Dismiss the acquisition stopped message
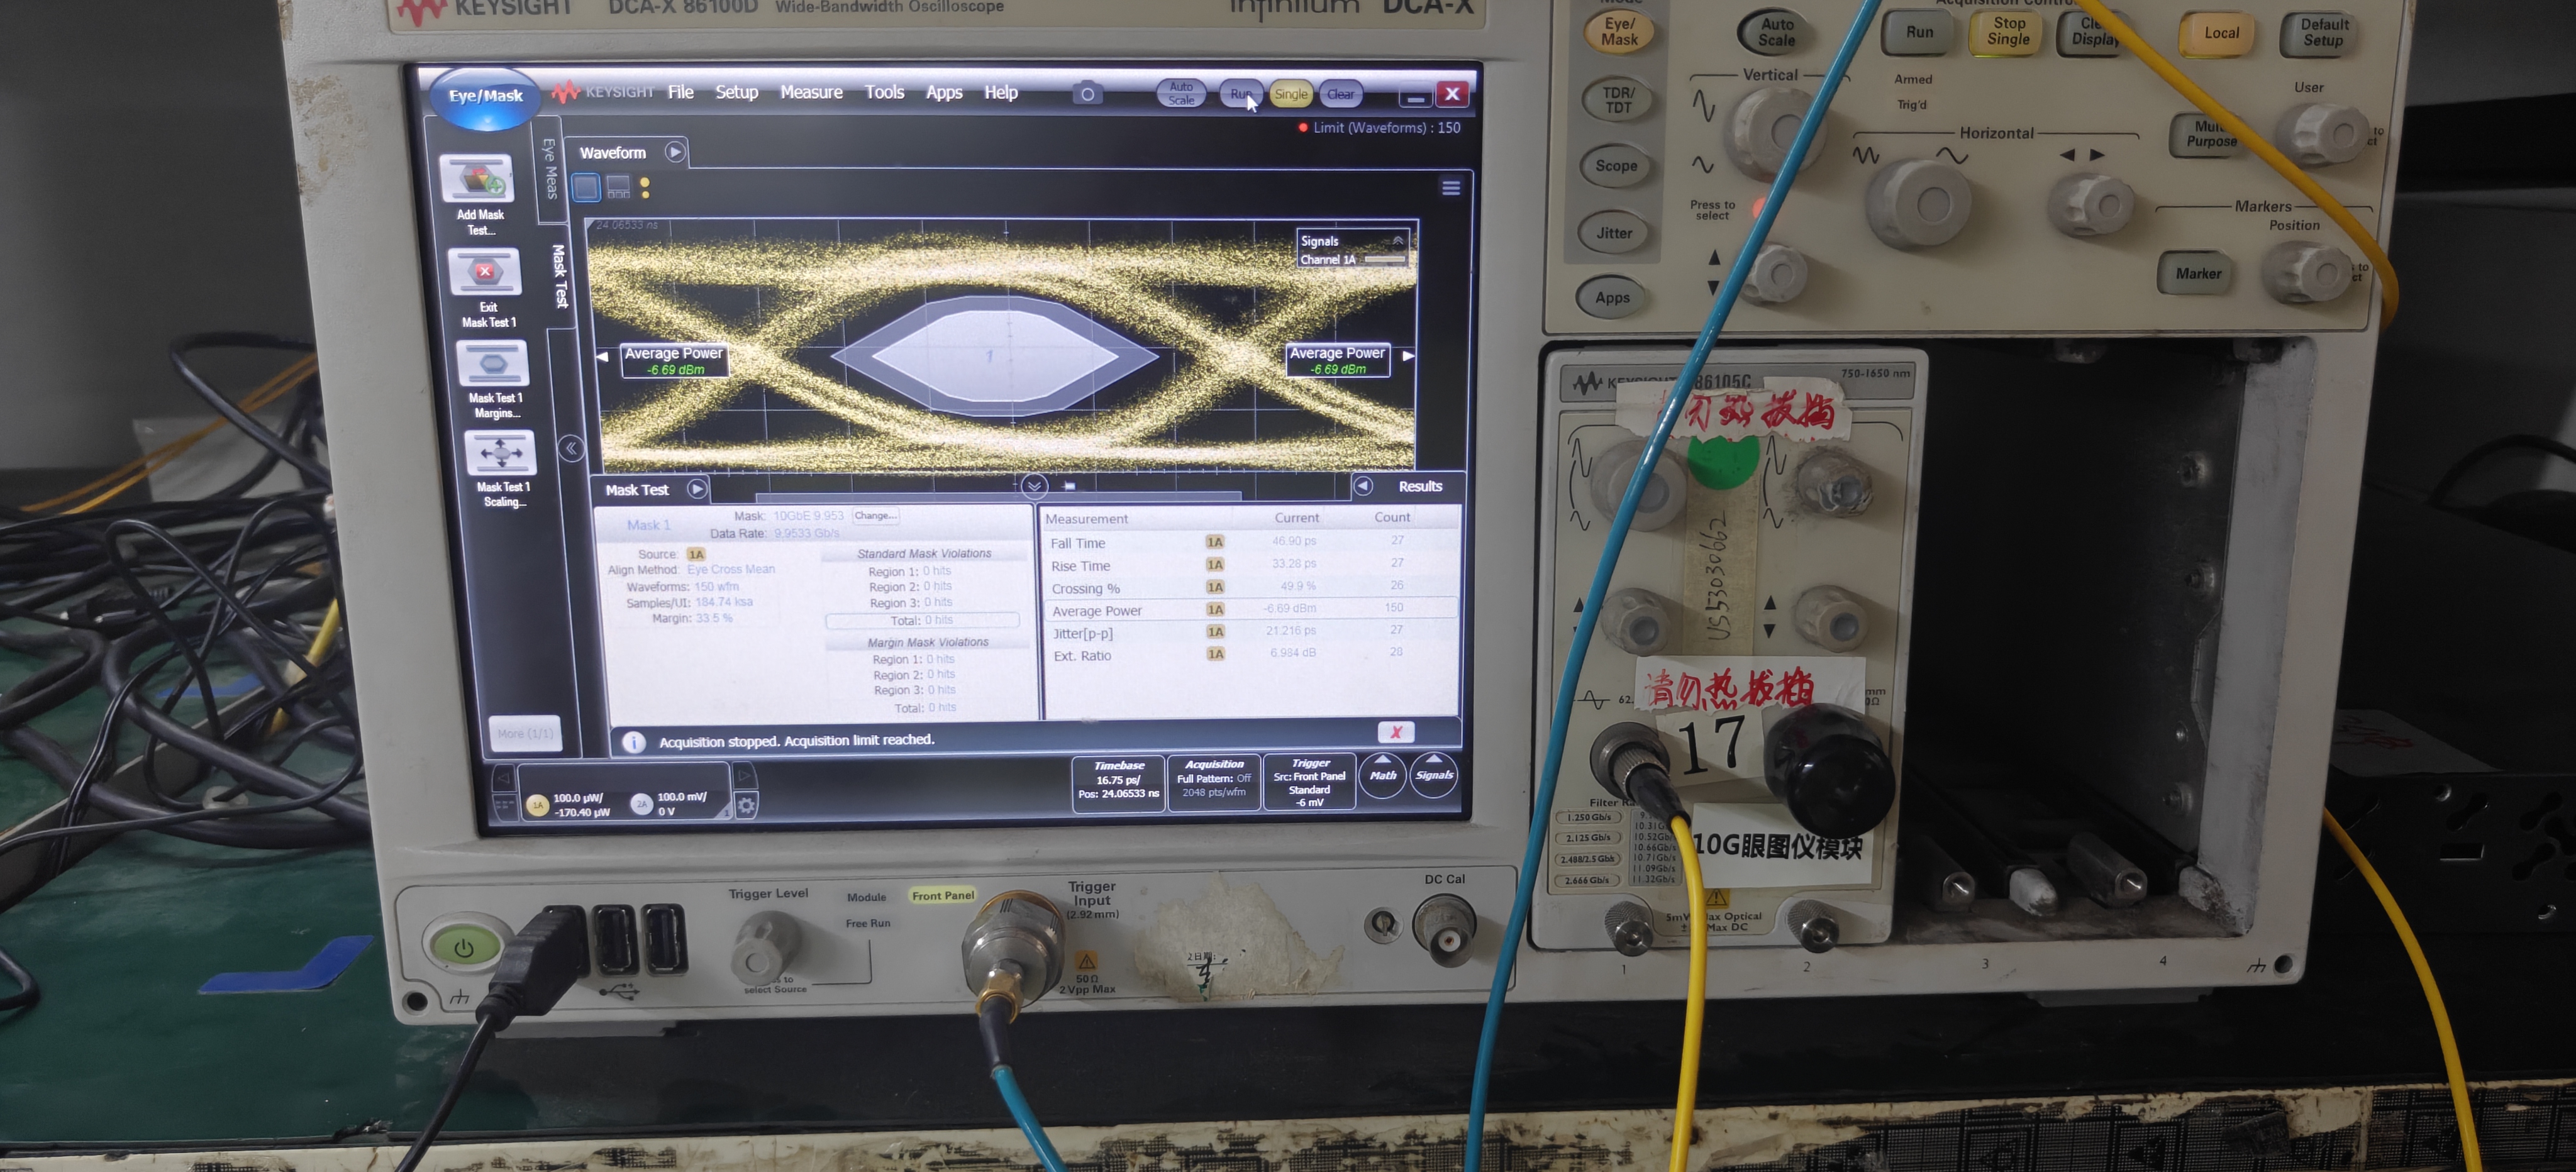This screenshot has height=1172, width=2576. (1395, 732)
